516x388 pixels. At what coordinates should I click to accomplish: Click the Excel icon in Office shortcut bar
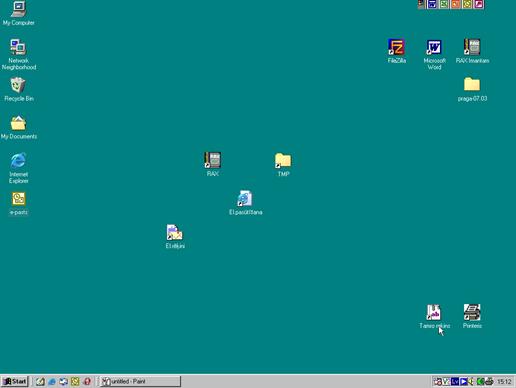pyautogui.click(x=444, y=4)
